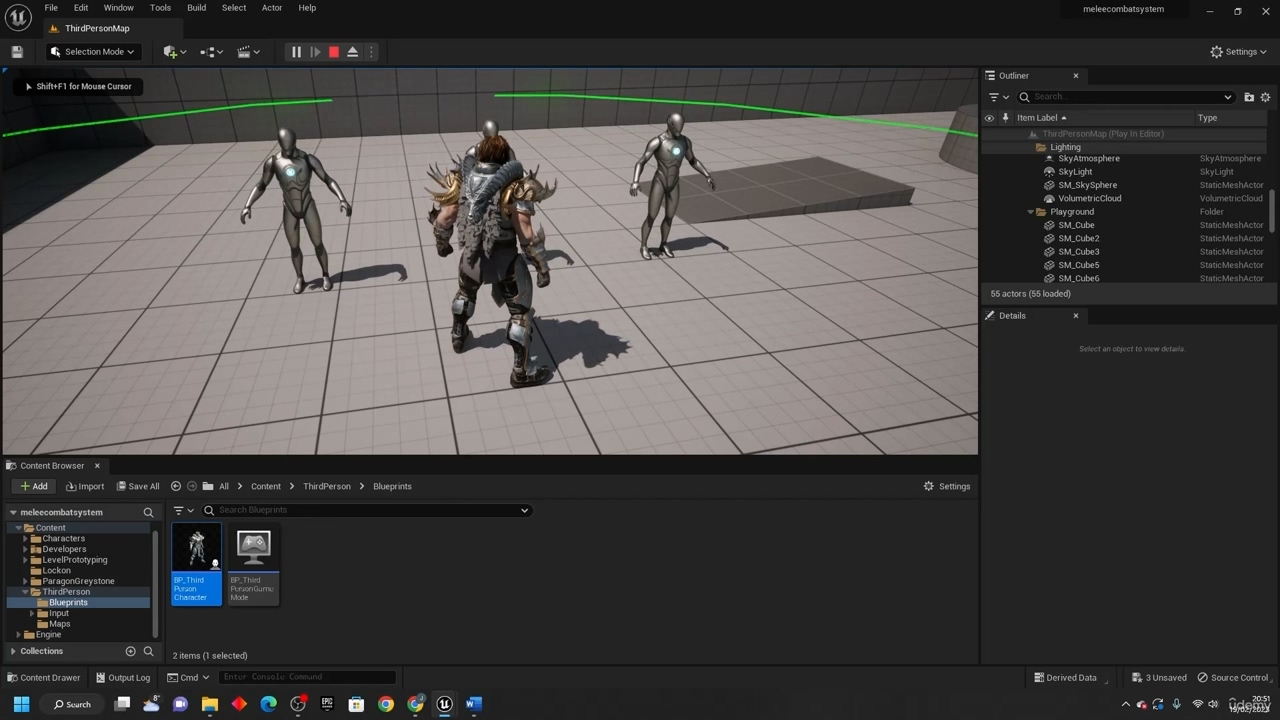Open the Selection Mode dropdown
The width and height of the screenshot is (1280, 720).
point(92,52)
